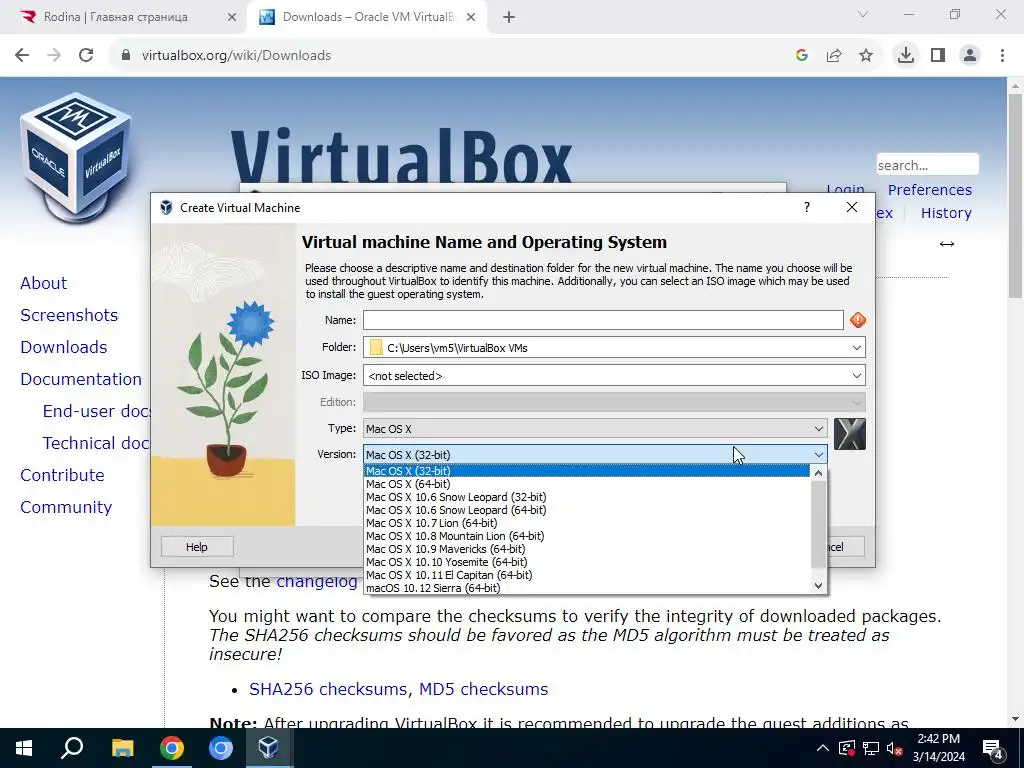
Task: Click the version list scroll-up arrow
Action: point(818,472)
